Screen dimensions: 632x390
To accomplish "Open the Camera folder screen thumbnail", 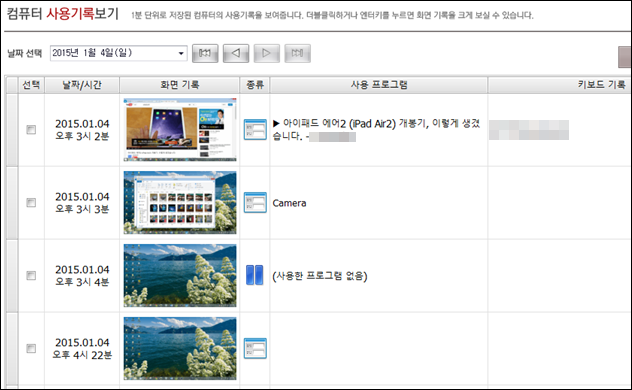I will 180,203.
